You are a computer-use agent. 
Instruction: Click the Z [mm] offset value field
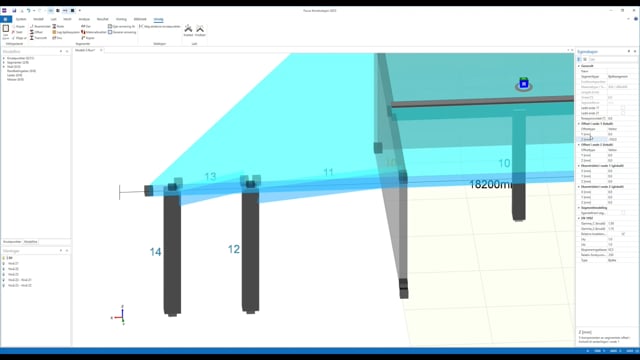click(622, 139)
